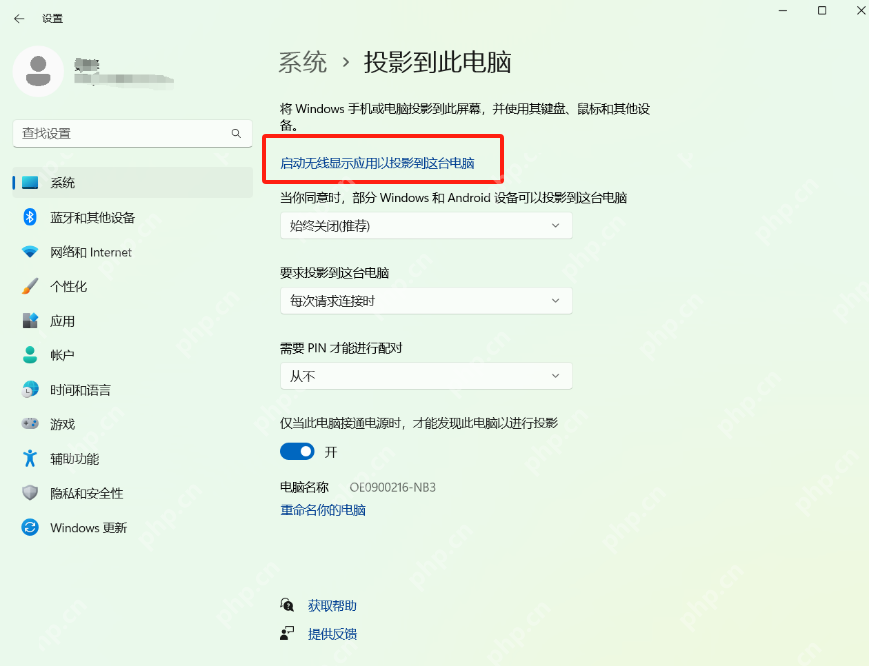Close the Settings window
871x666 pixels.
click(x=861, y=11)
